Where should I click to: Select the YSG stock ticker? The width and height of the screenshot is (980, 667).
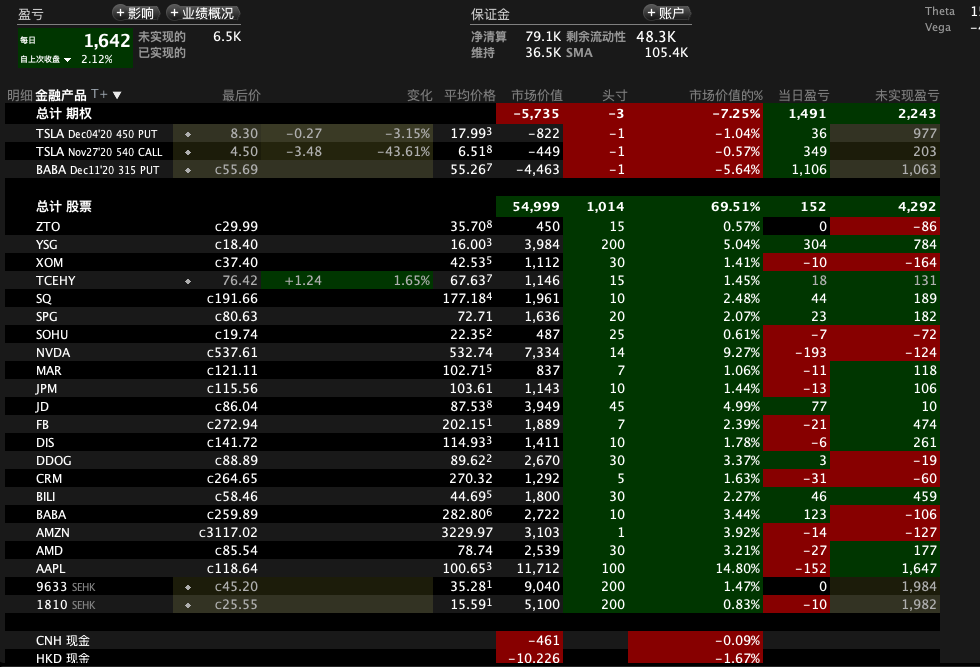pos(46,244)
